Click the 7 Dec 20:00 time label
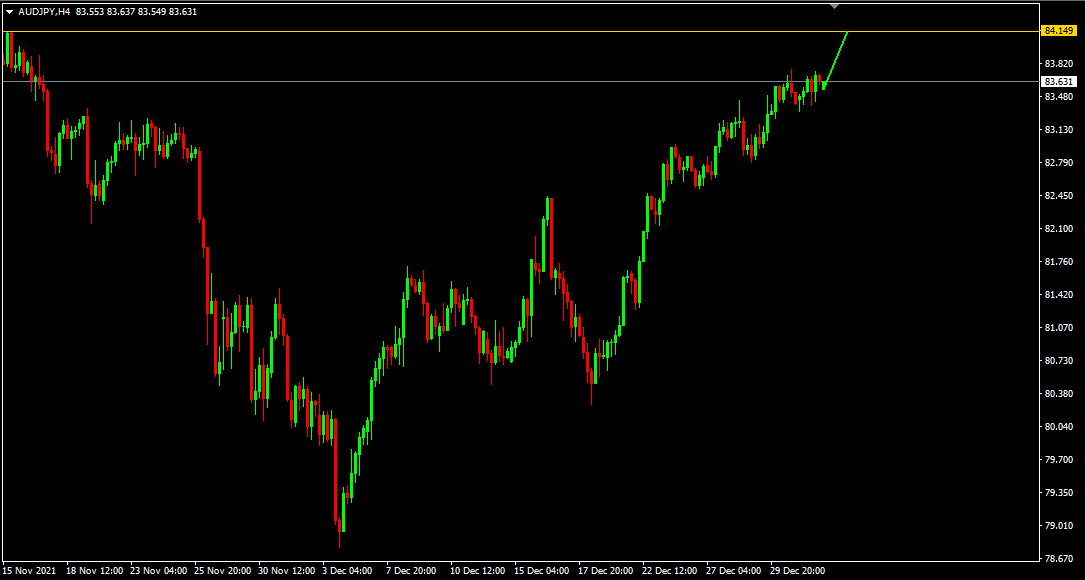 (x=411, y=571)
